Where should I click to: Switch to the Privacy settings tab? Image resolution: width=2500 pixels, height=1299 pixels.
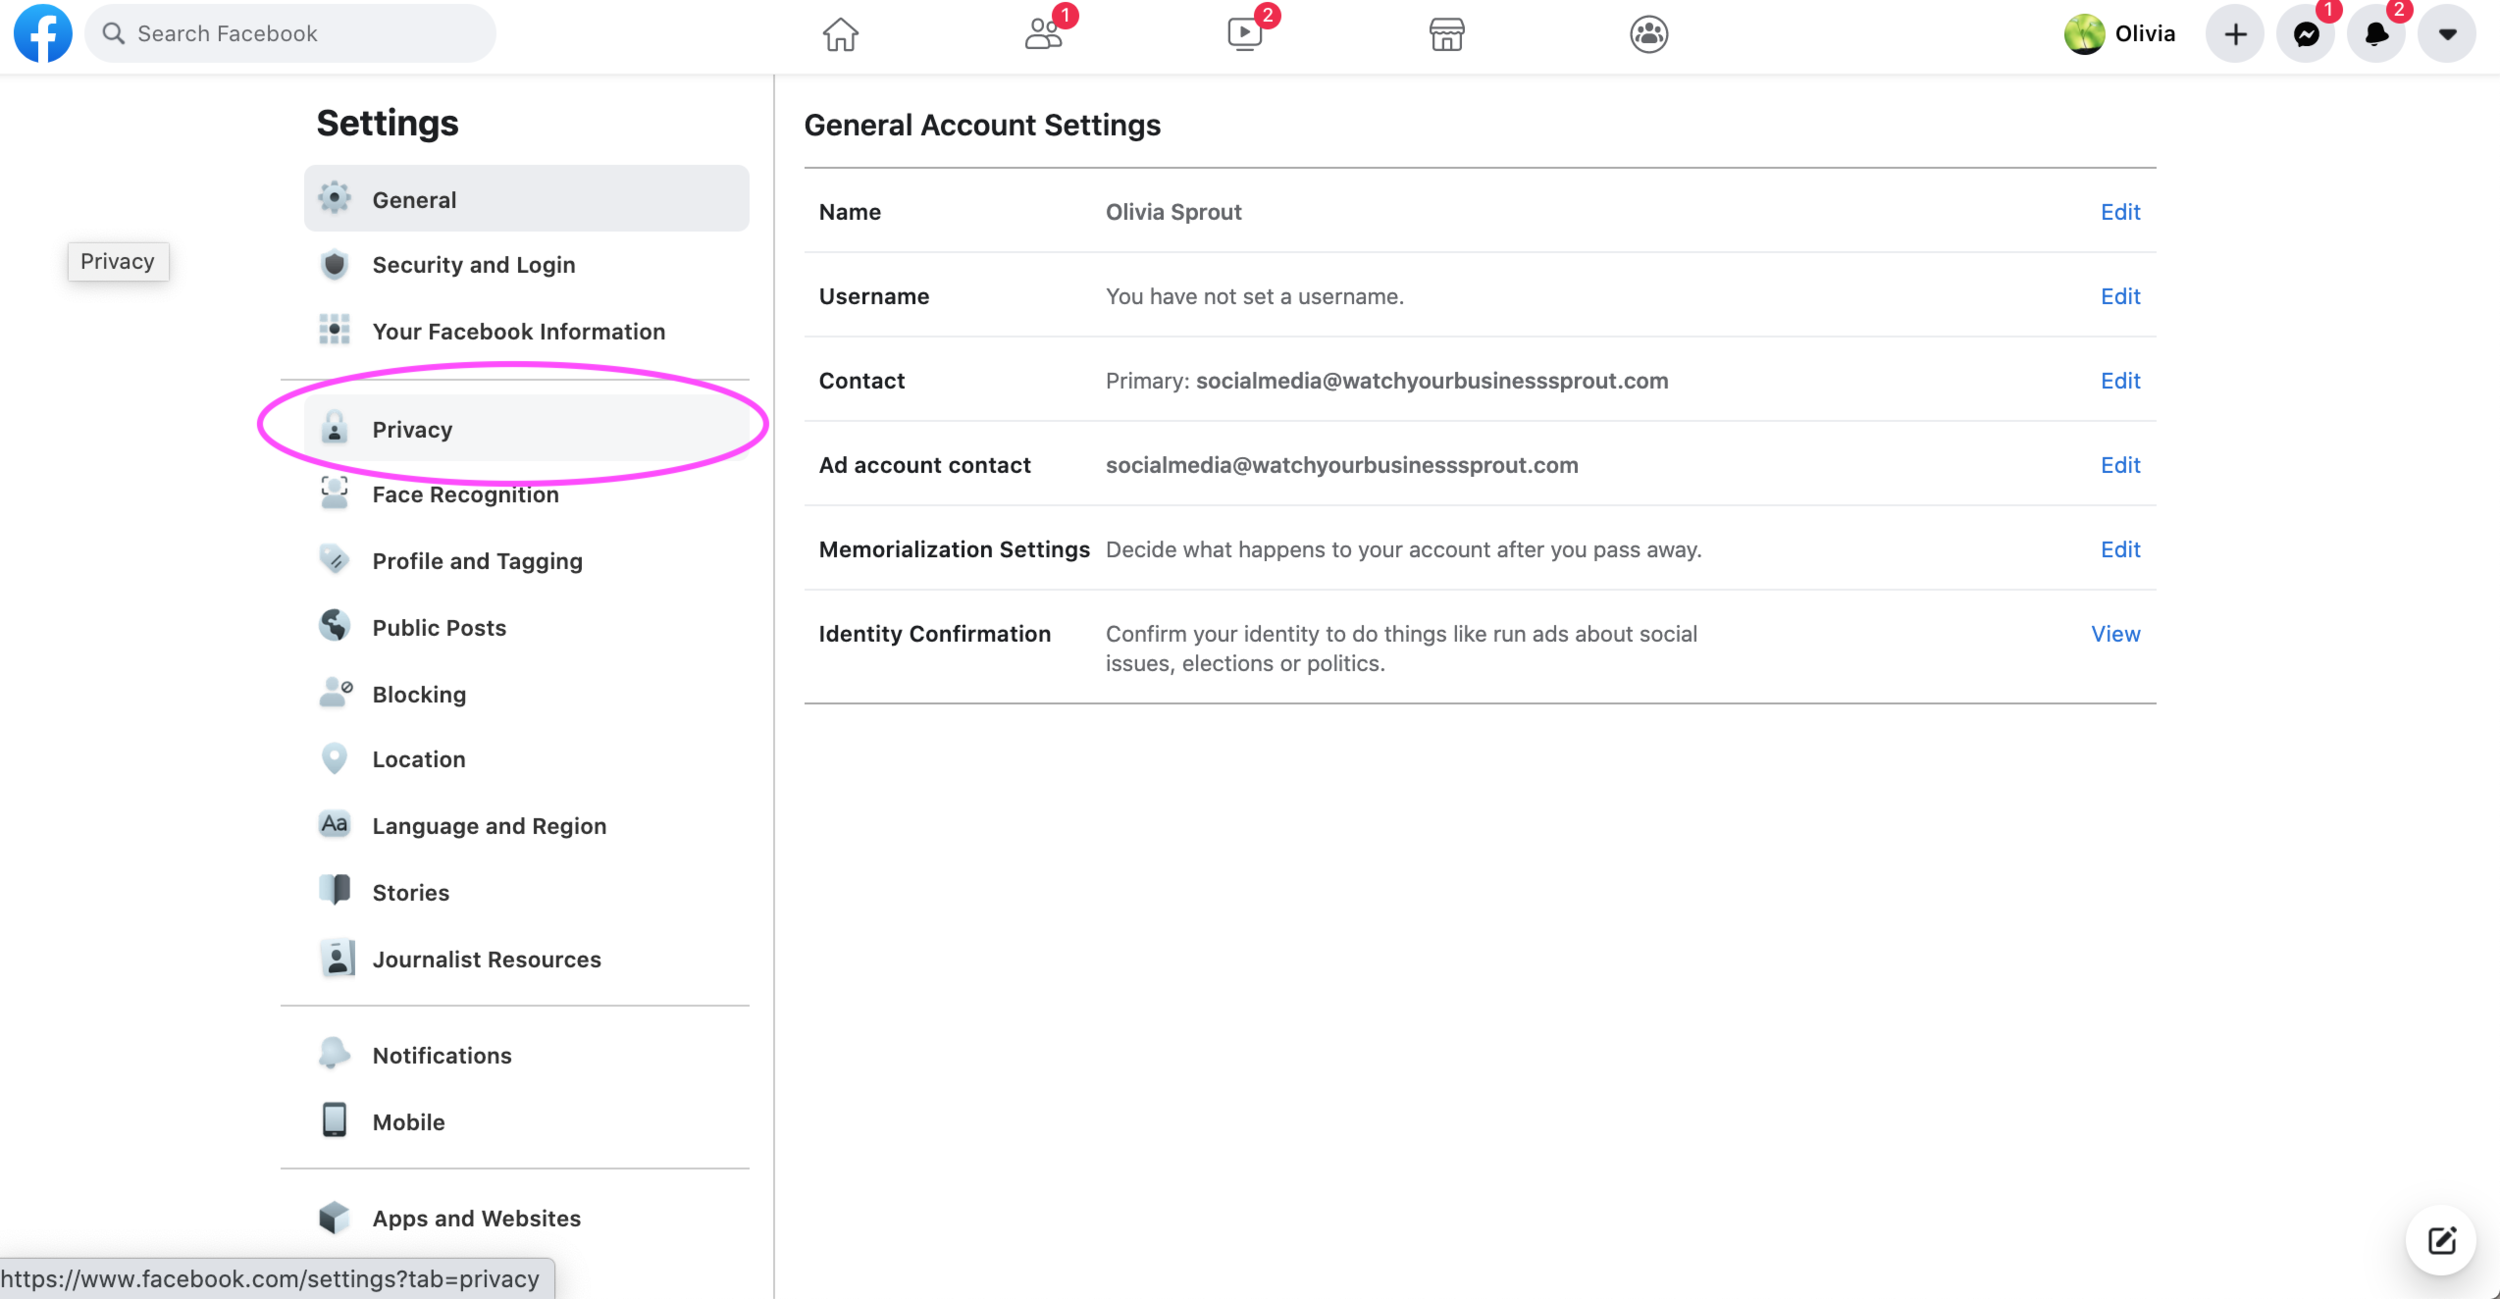(x=411, y=428)
